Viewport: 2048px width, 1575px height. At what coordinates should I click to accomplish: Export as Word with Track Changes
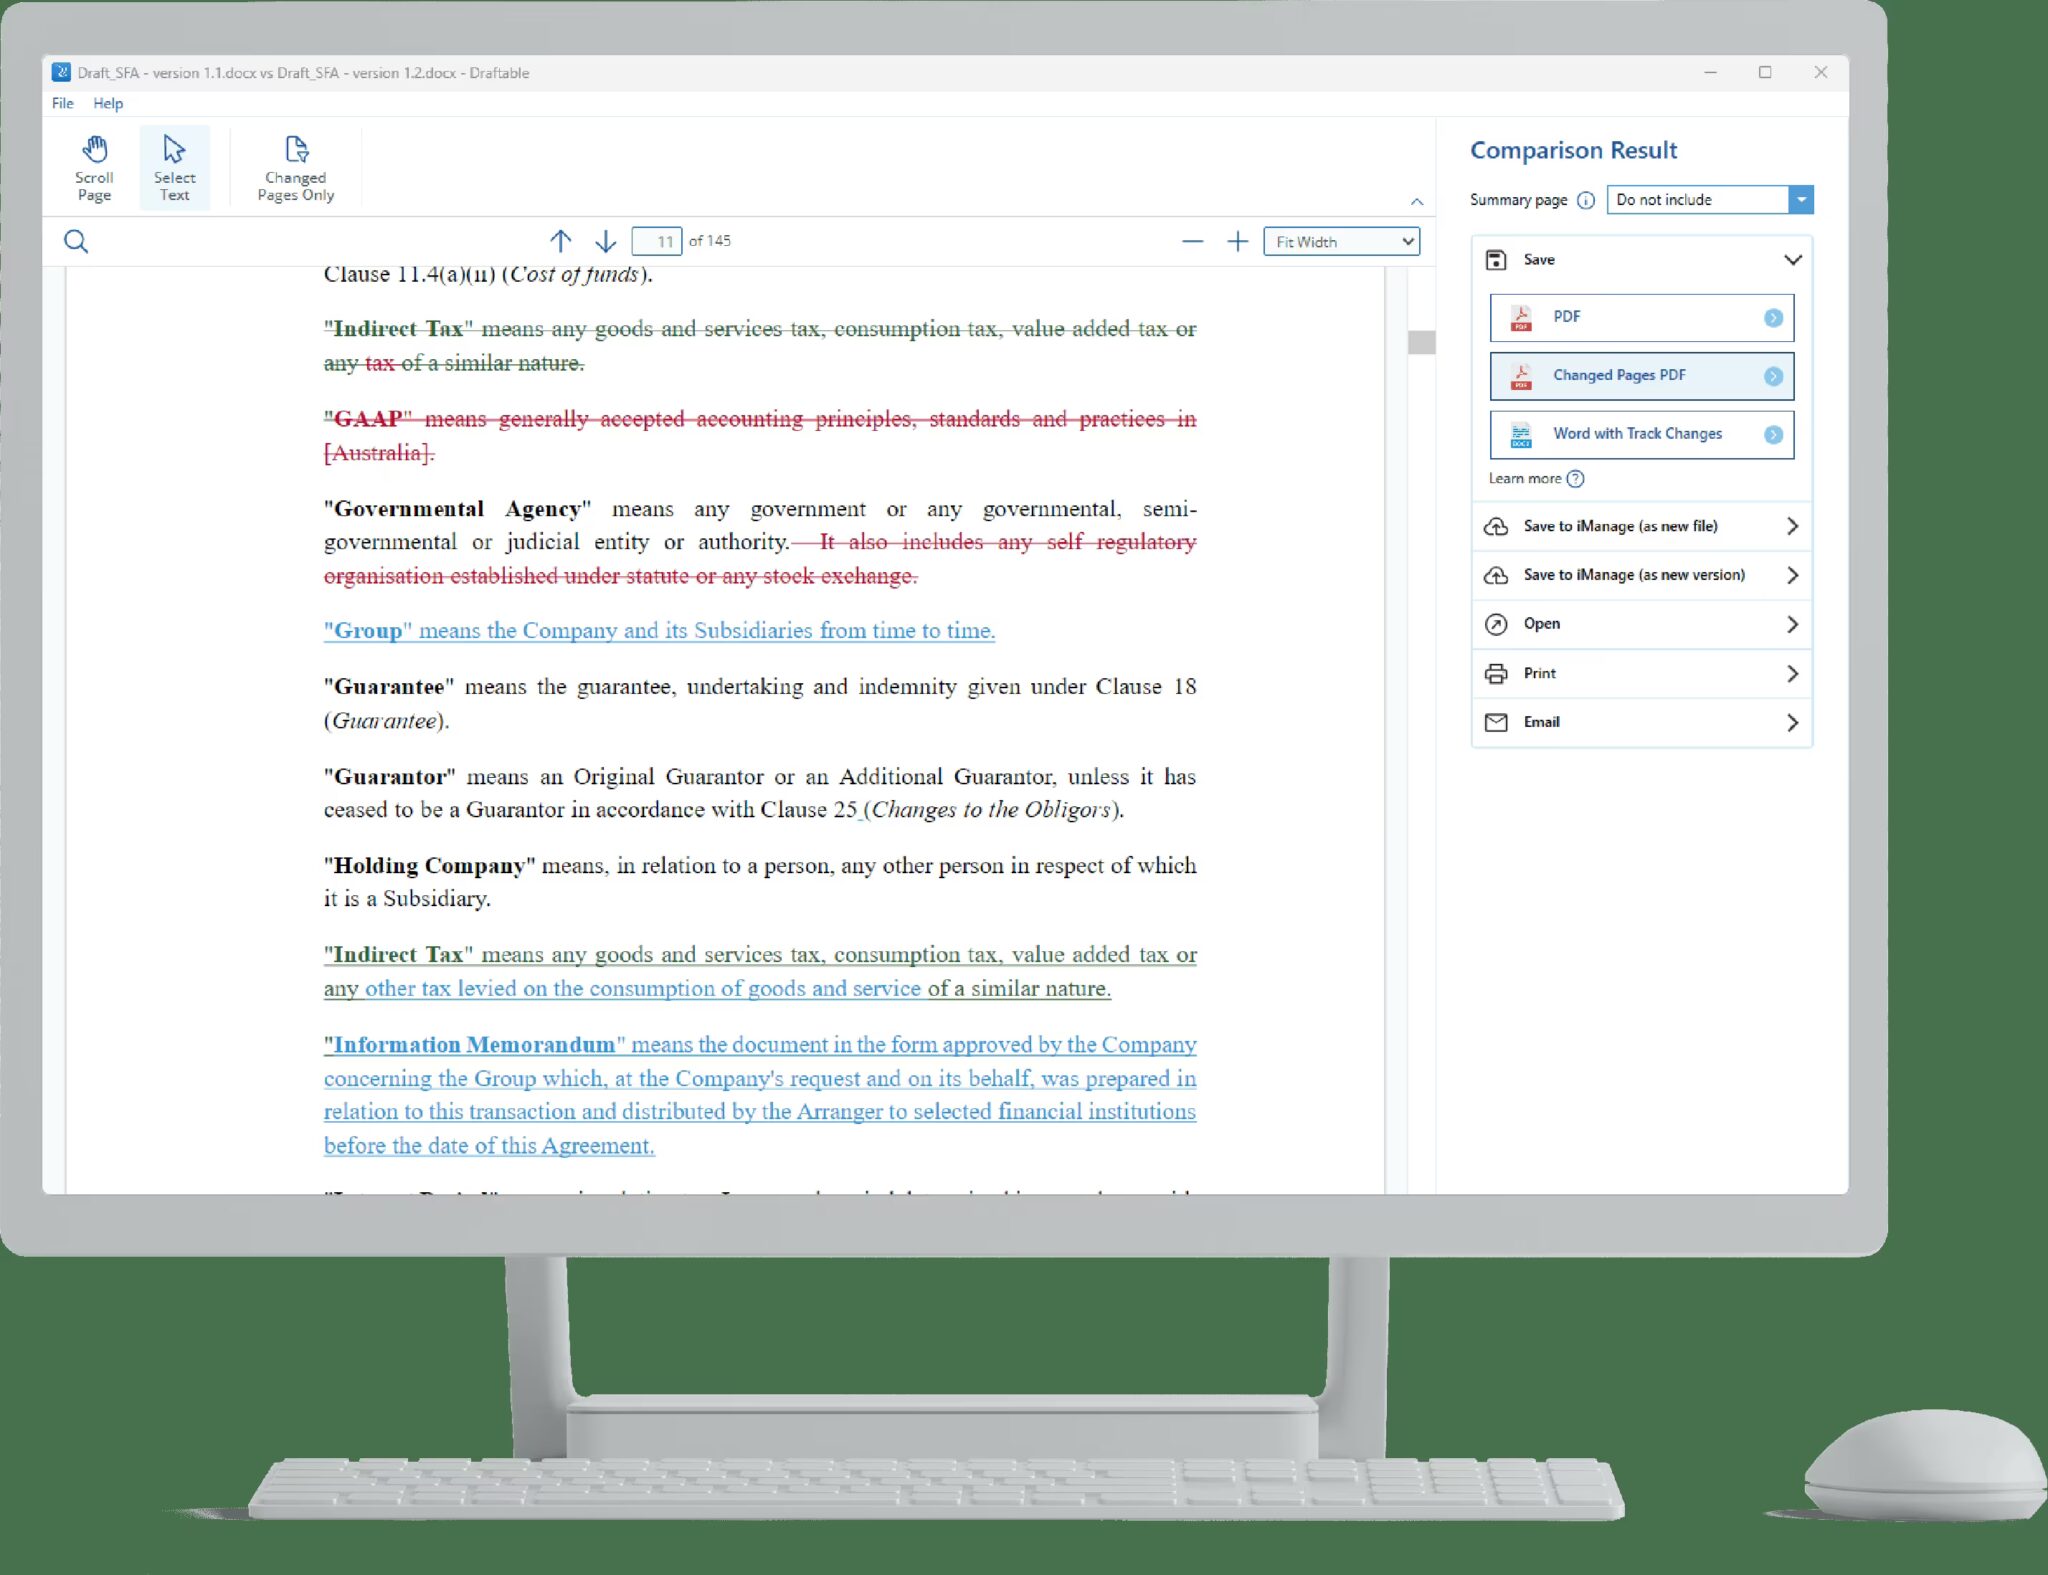pyautogui.click(x=1641, y=434)
